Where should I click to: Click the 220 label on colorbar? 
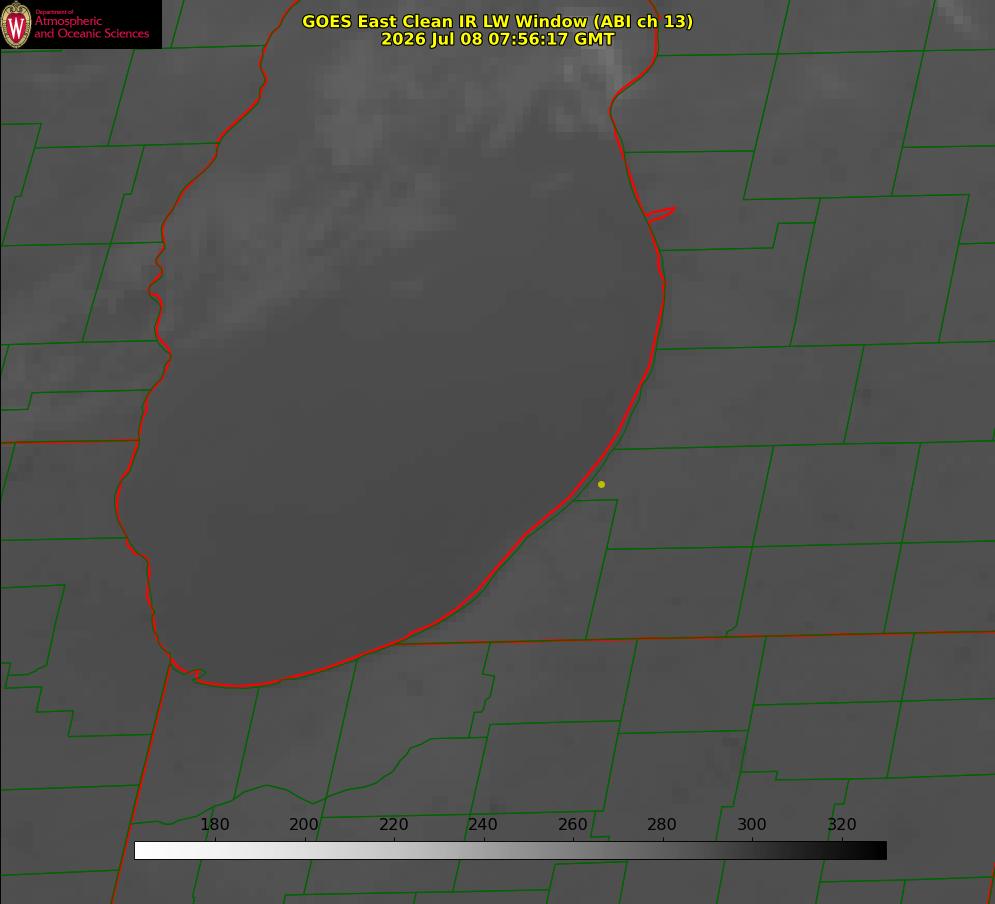393,824
